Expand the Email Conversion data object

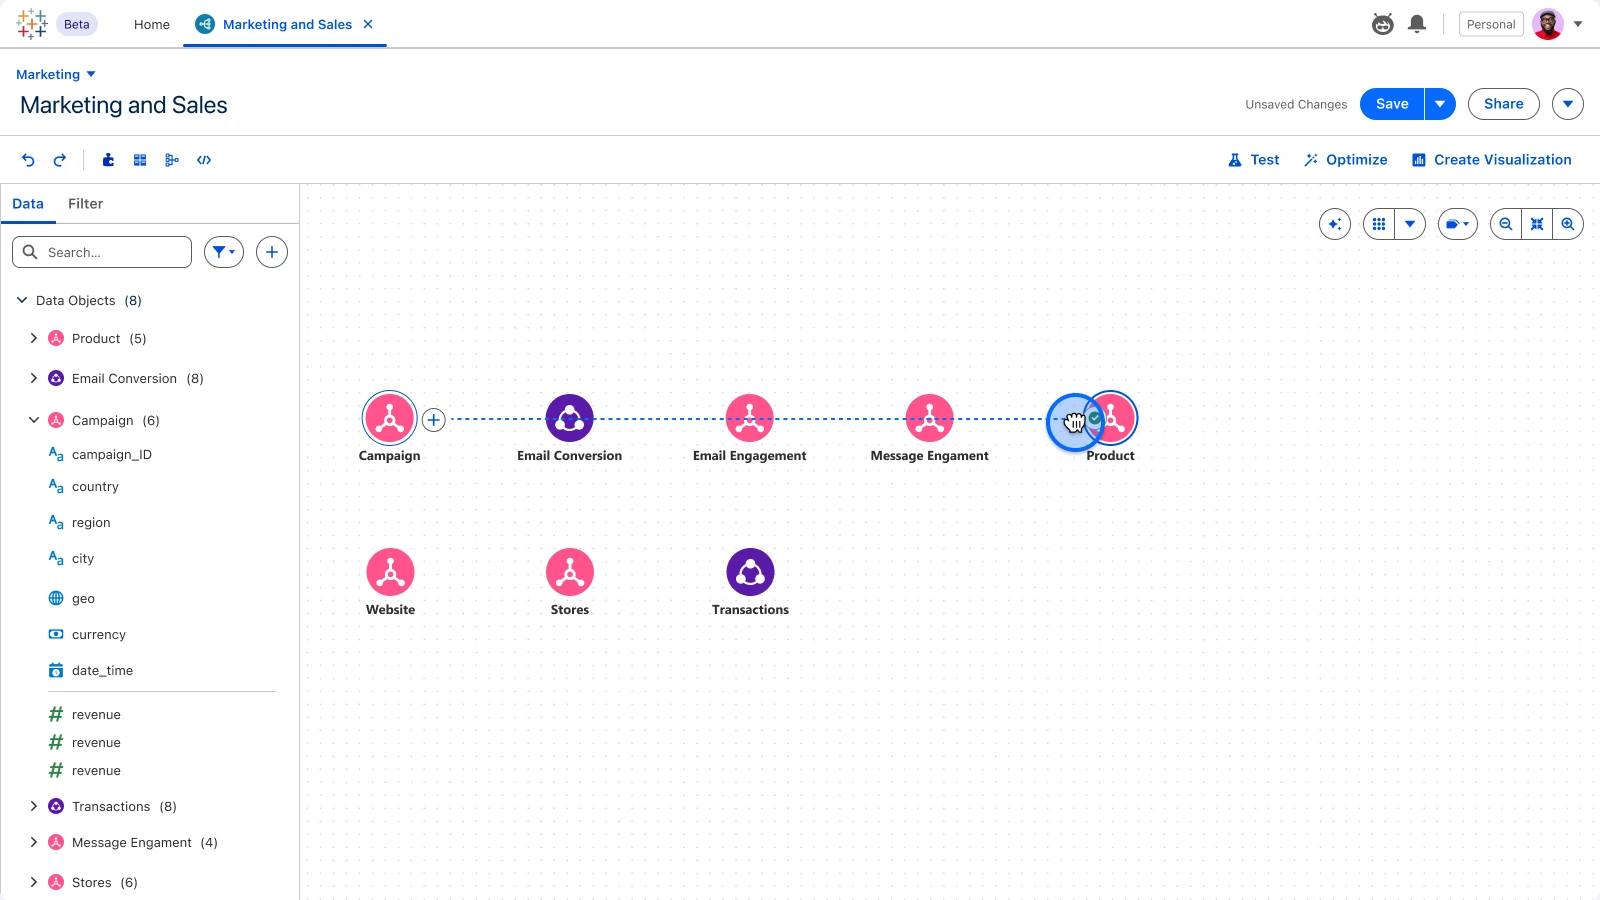pos(34,378)
